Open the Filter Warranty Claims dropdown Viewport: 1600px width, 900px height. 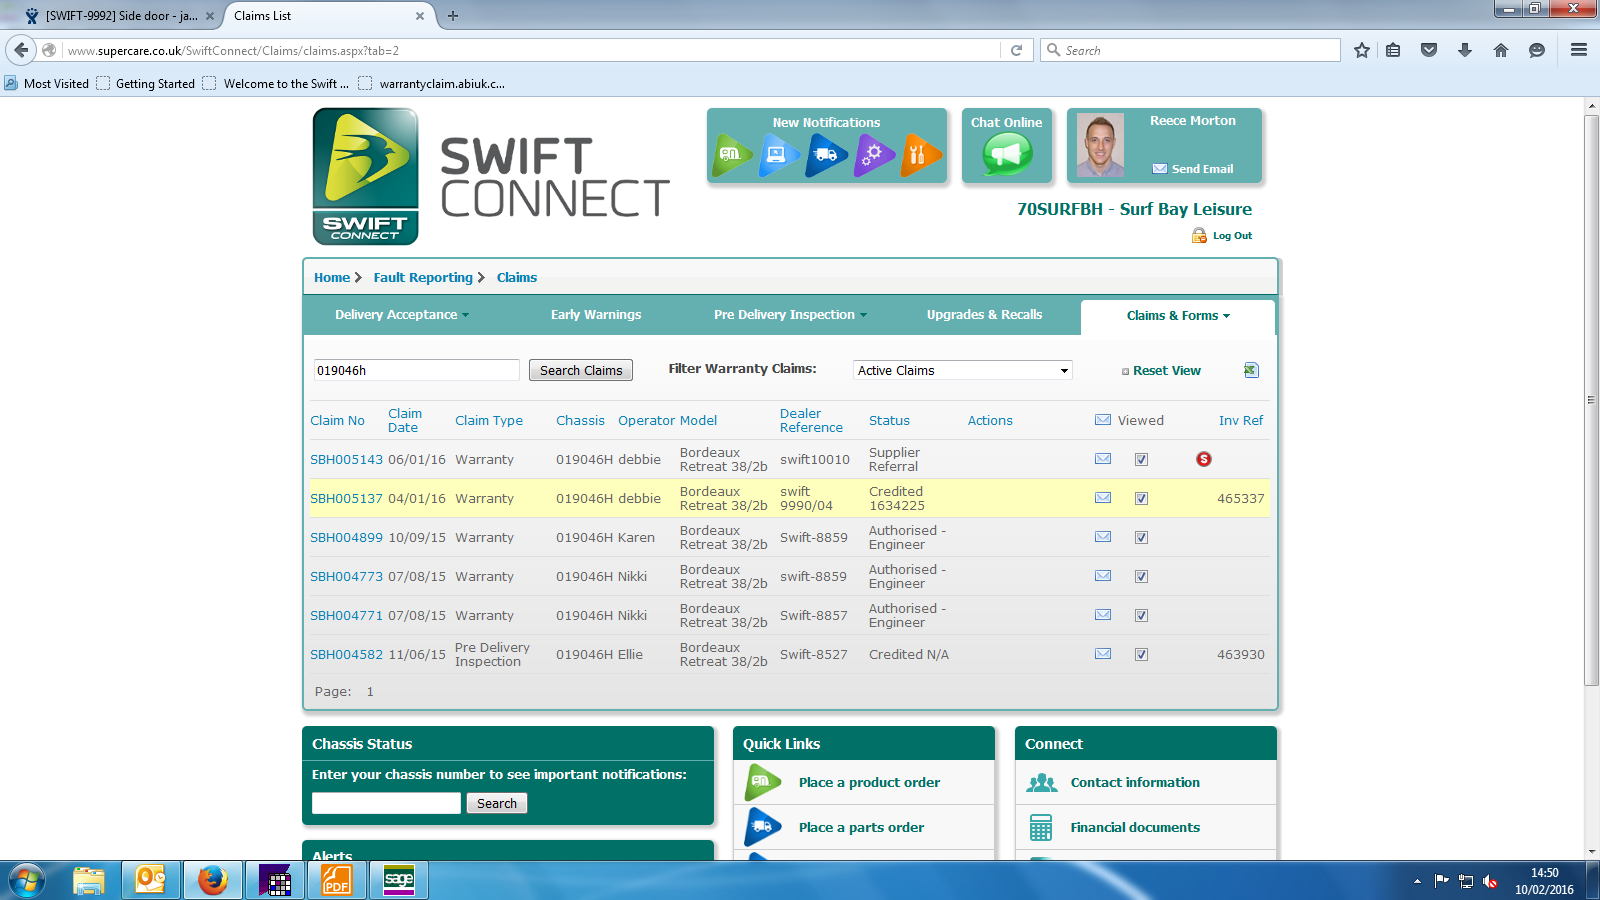962,370
